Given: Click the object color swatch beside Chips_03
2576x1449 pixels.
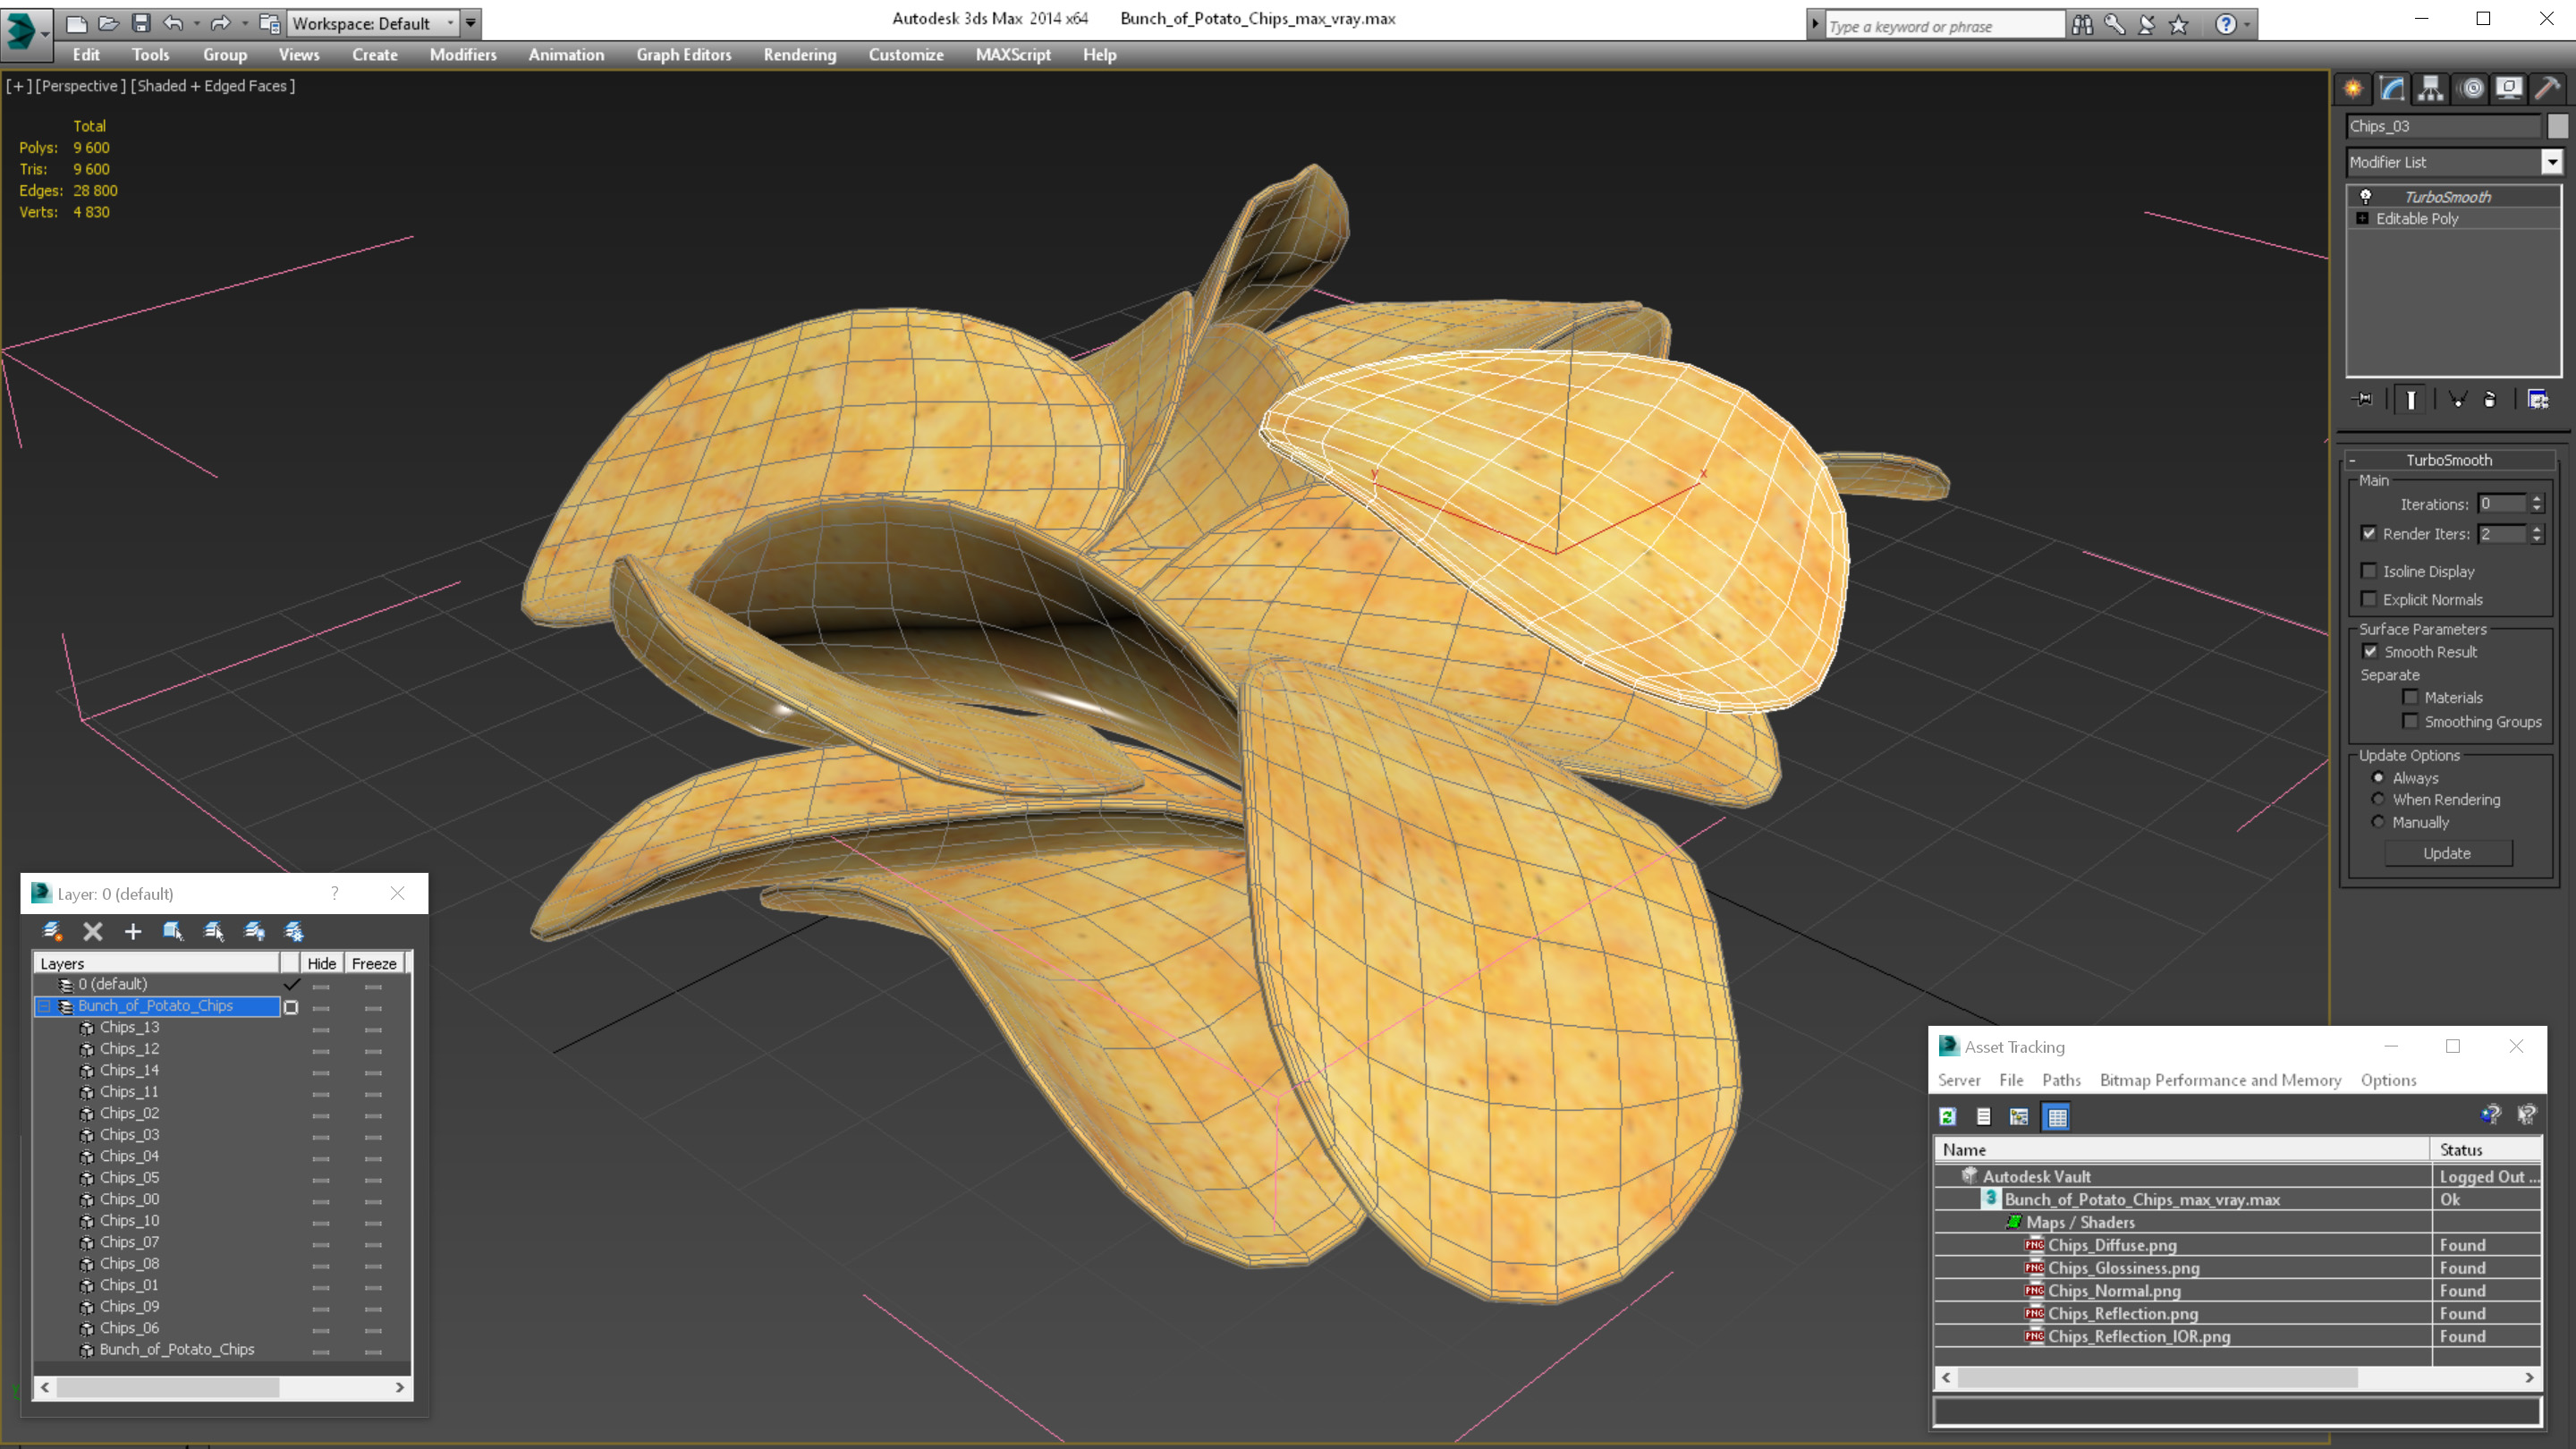Looking at the screenshot, I should (x=2558, y=126).
